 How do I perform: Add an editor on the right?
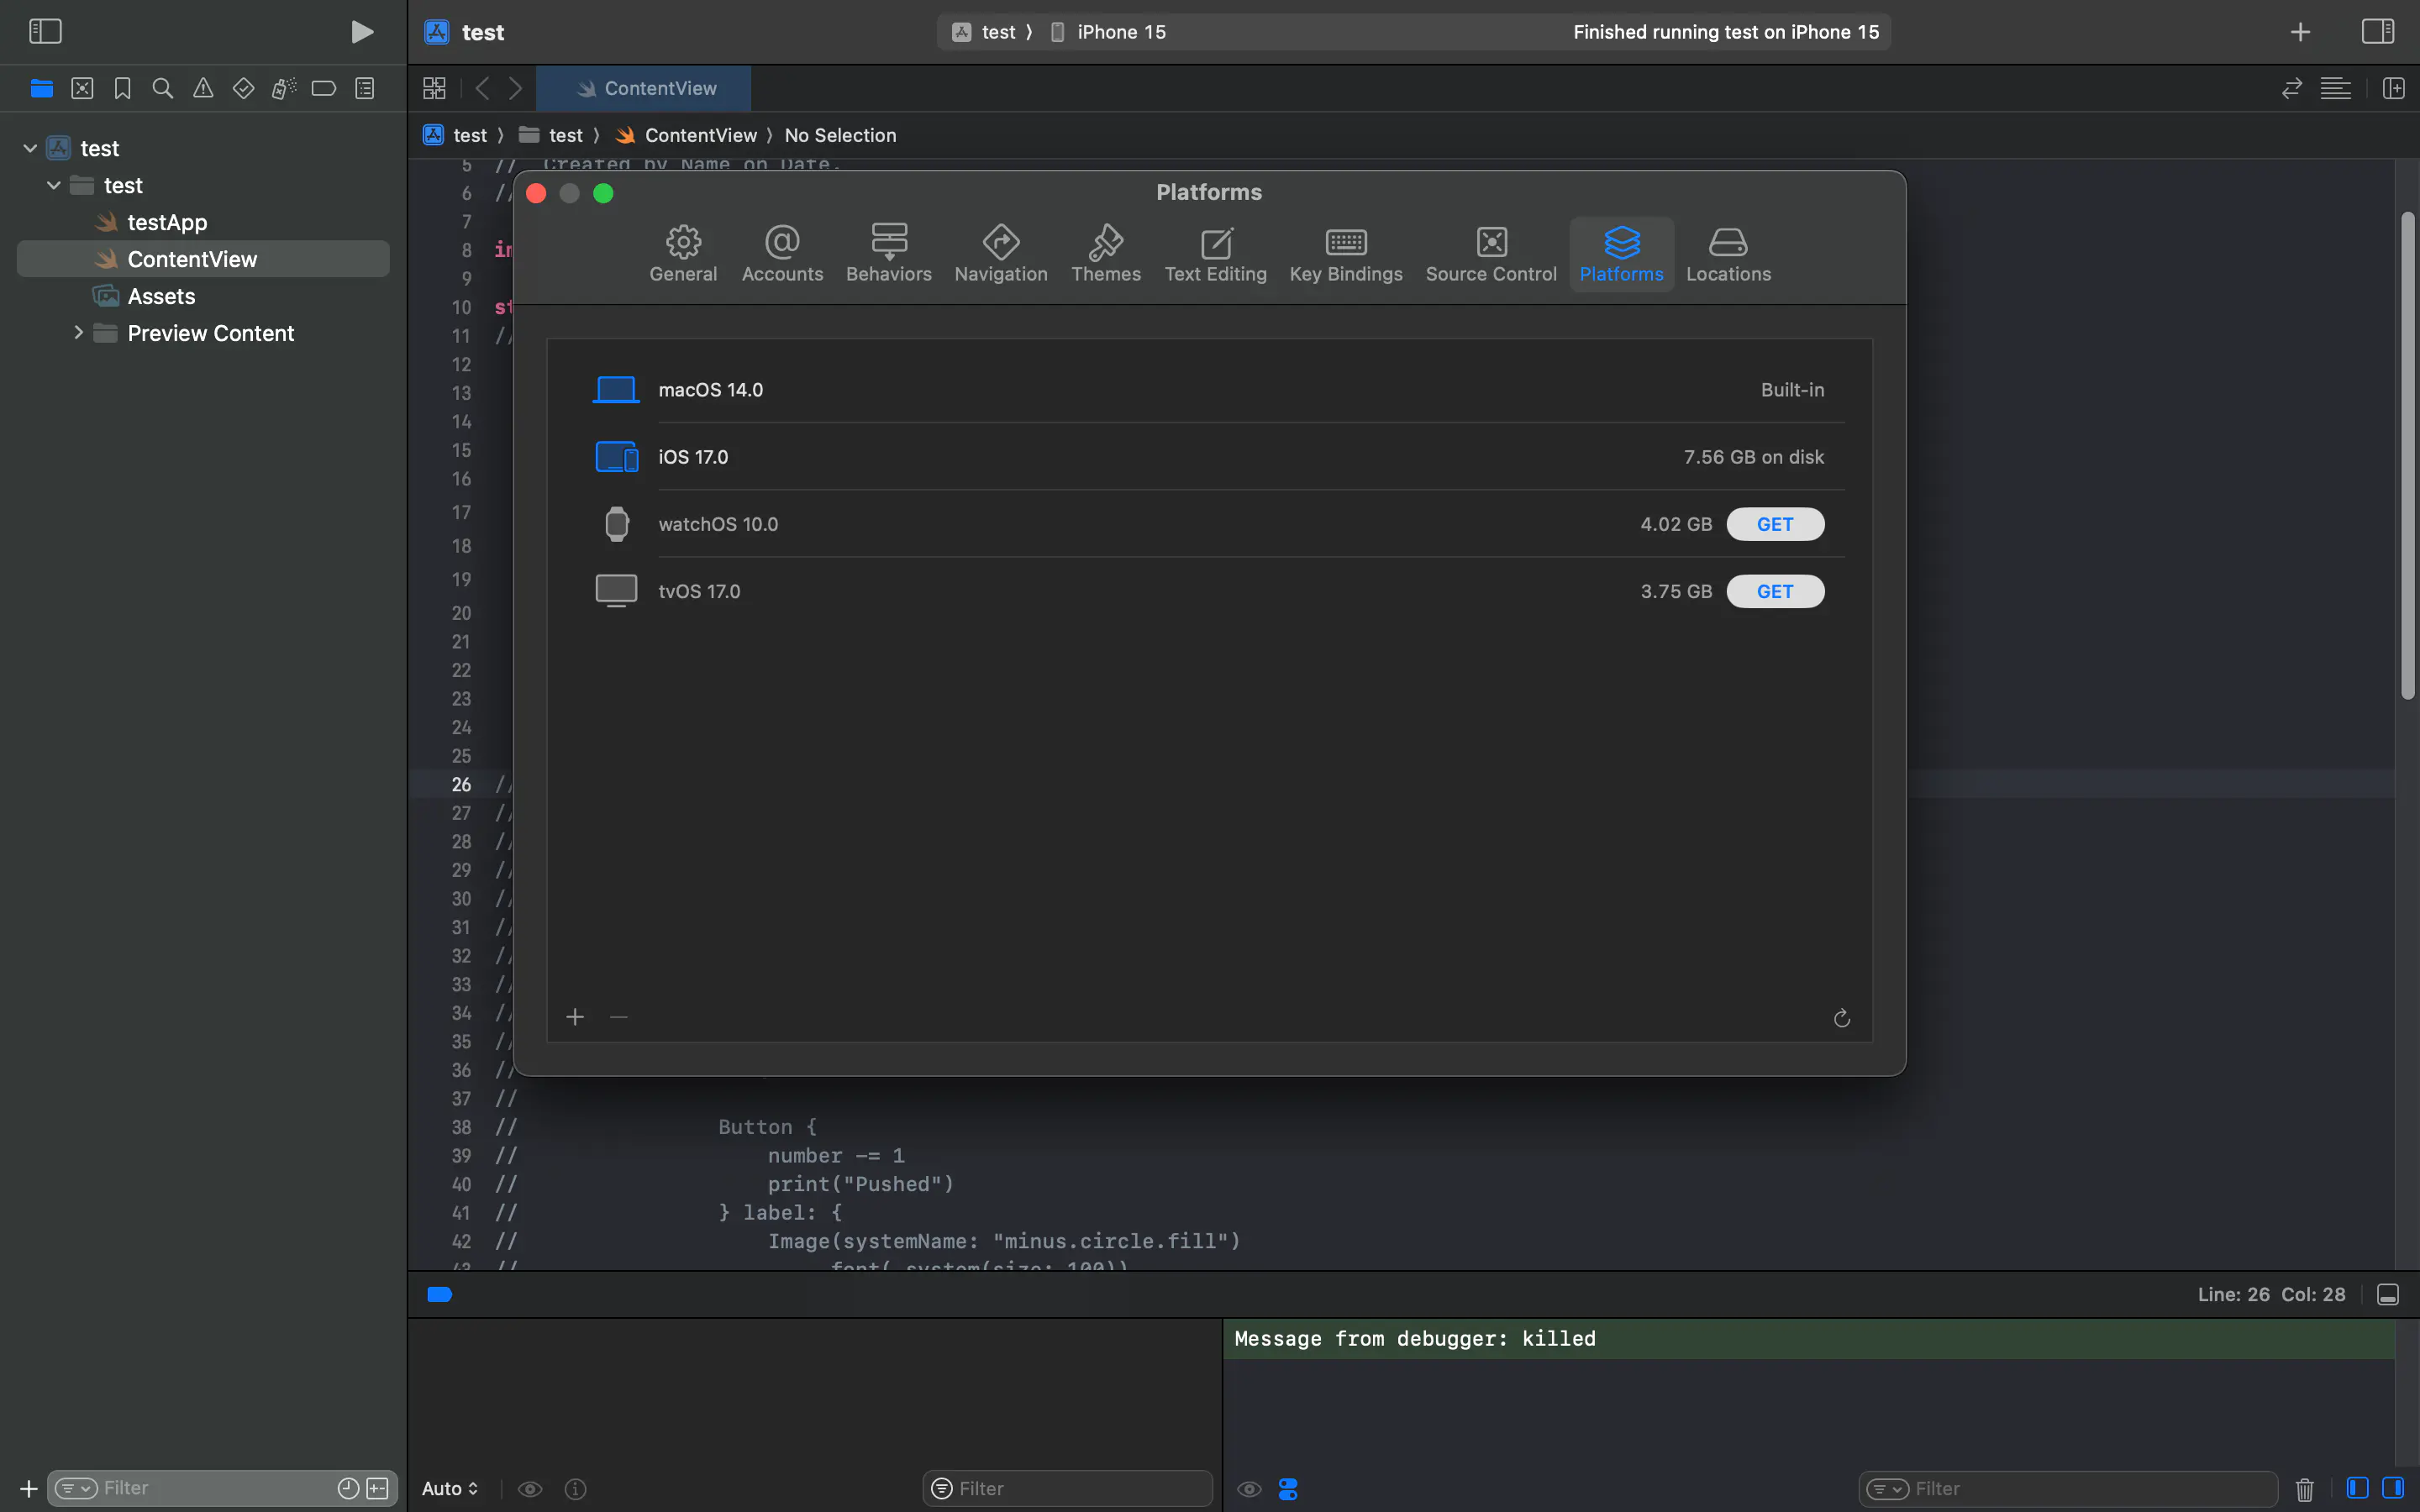coord(2393,88)
